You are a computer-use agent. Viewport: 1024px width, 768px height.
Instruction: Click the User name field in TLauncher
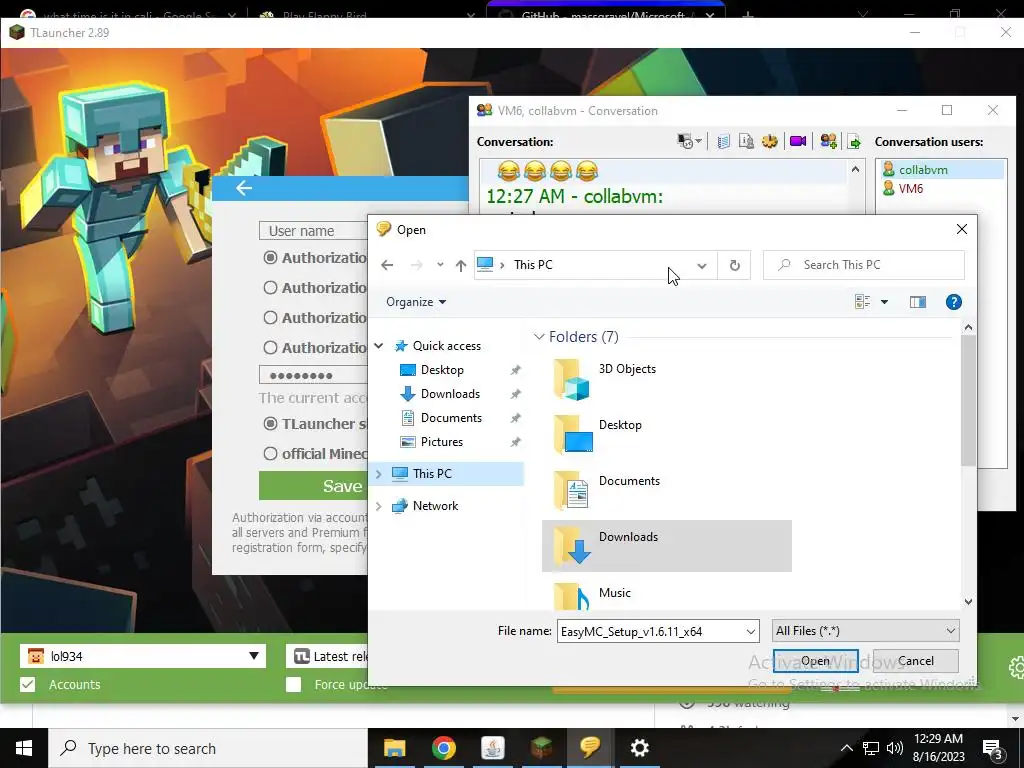tap(313, 231)
